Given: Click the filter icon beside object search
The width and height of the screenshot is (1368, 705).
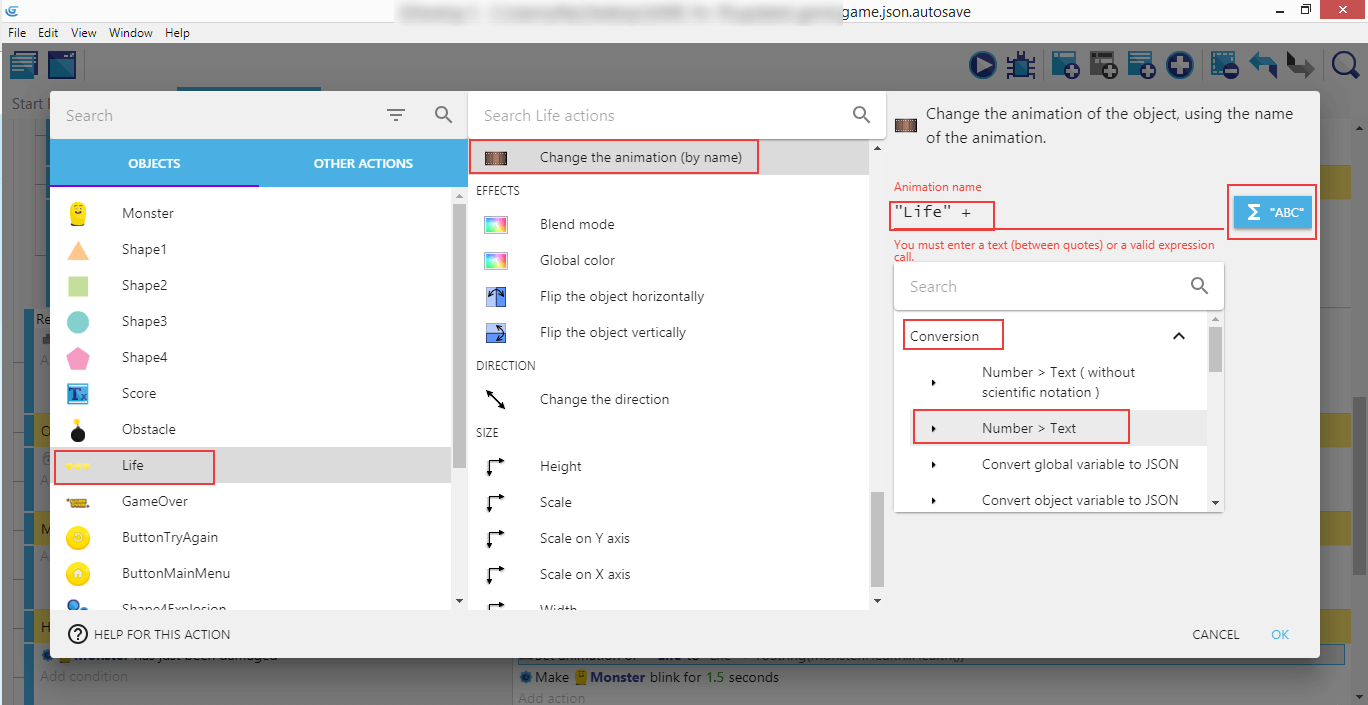Looking at the screenshot, I should click(396, 116).
